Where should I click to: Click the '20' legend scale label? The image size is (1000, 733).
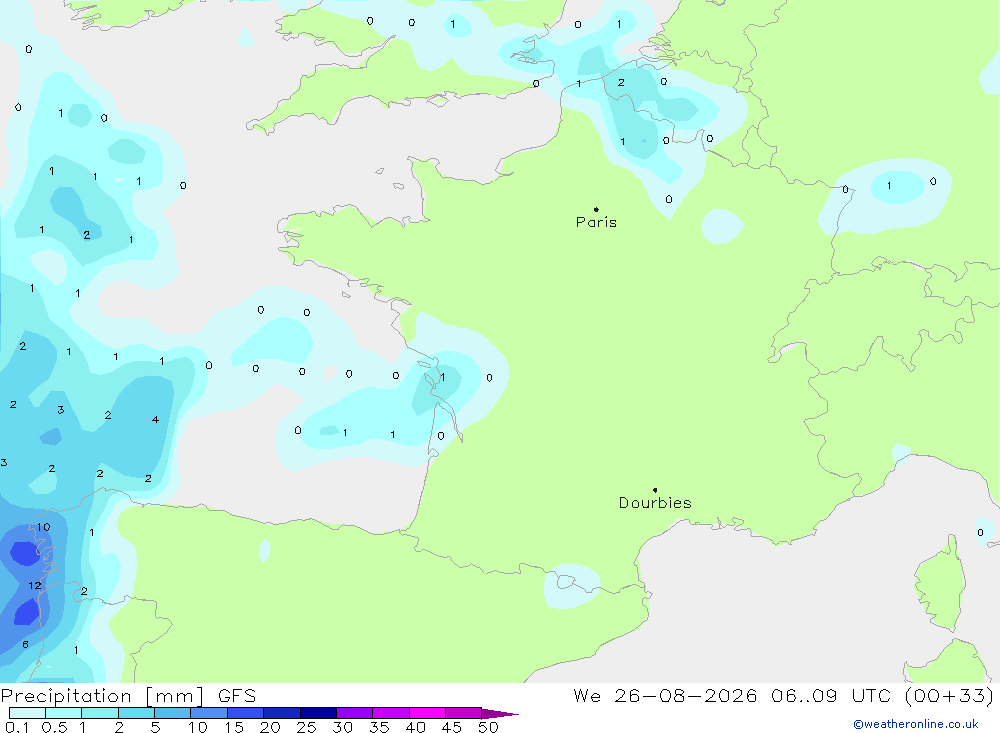(270, 727)
